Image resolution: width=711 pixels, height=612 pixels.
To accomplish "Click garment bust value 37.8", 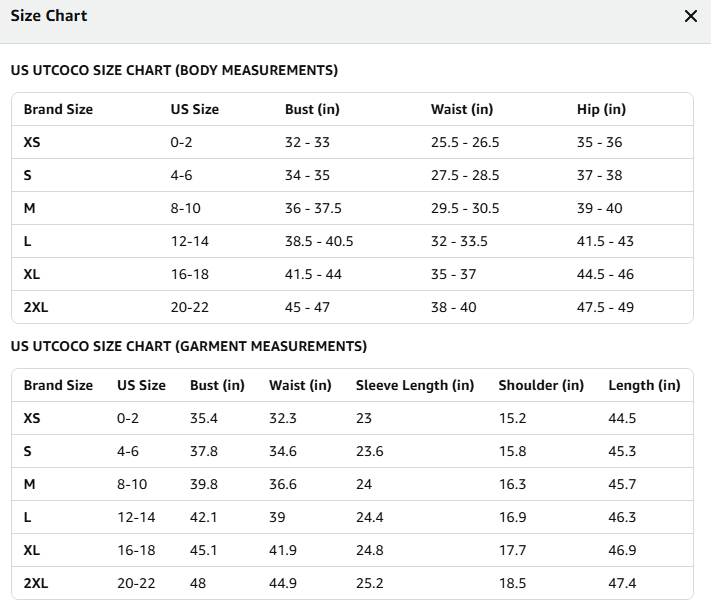I will click(x=204, y=452).
